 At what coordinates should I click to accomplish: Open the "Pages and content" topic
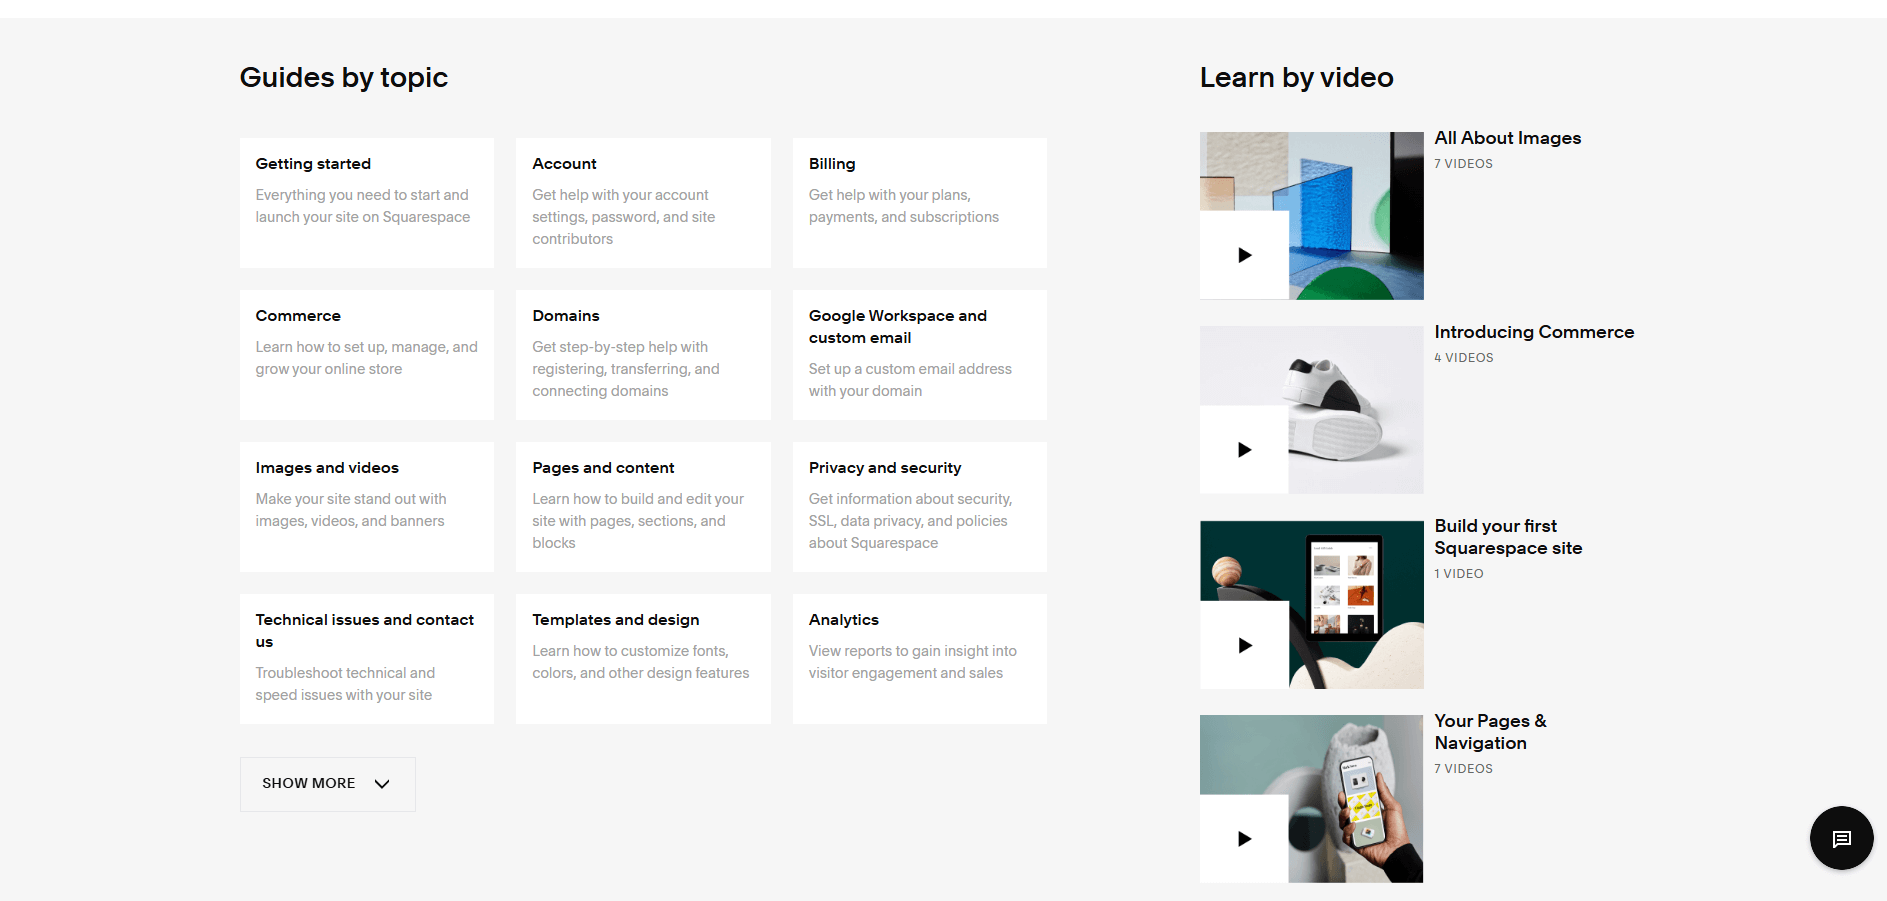643,506
